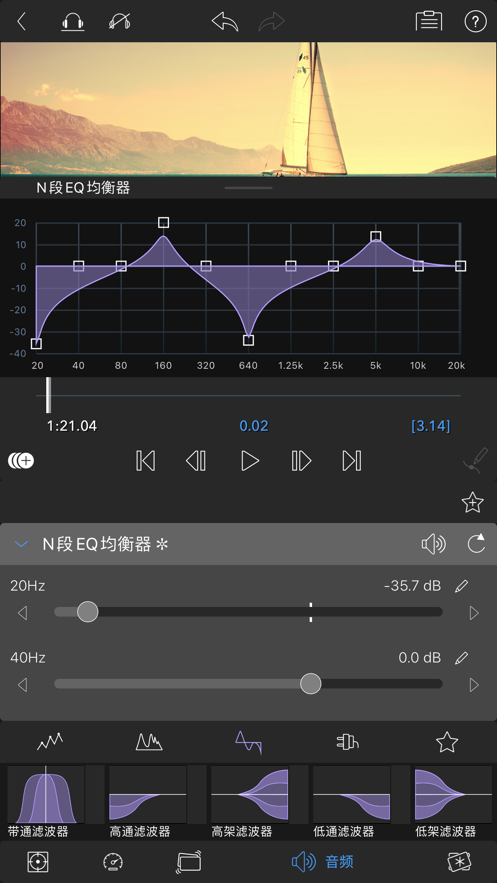The height and width of the screenshot is (883, 497).
Task: Play the preview
Action: [249, 461]
